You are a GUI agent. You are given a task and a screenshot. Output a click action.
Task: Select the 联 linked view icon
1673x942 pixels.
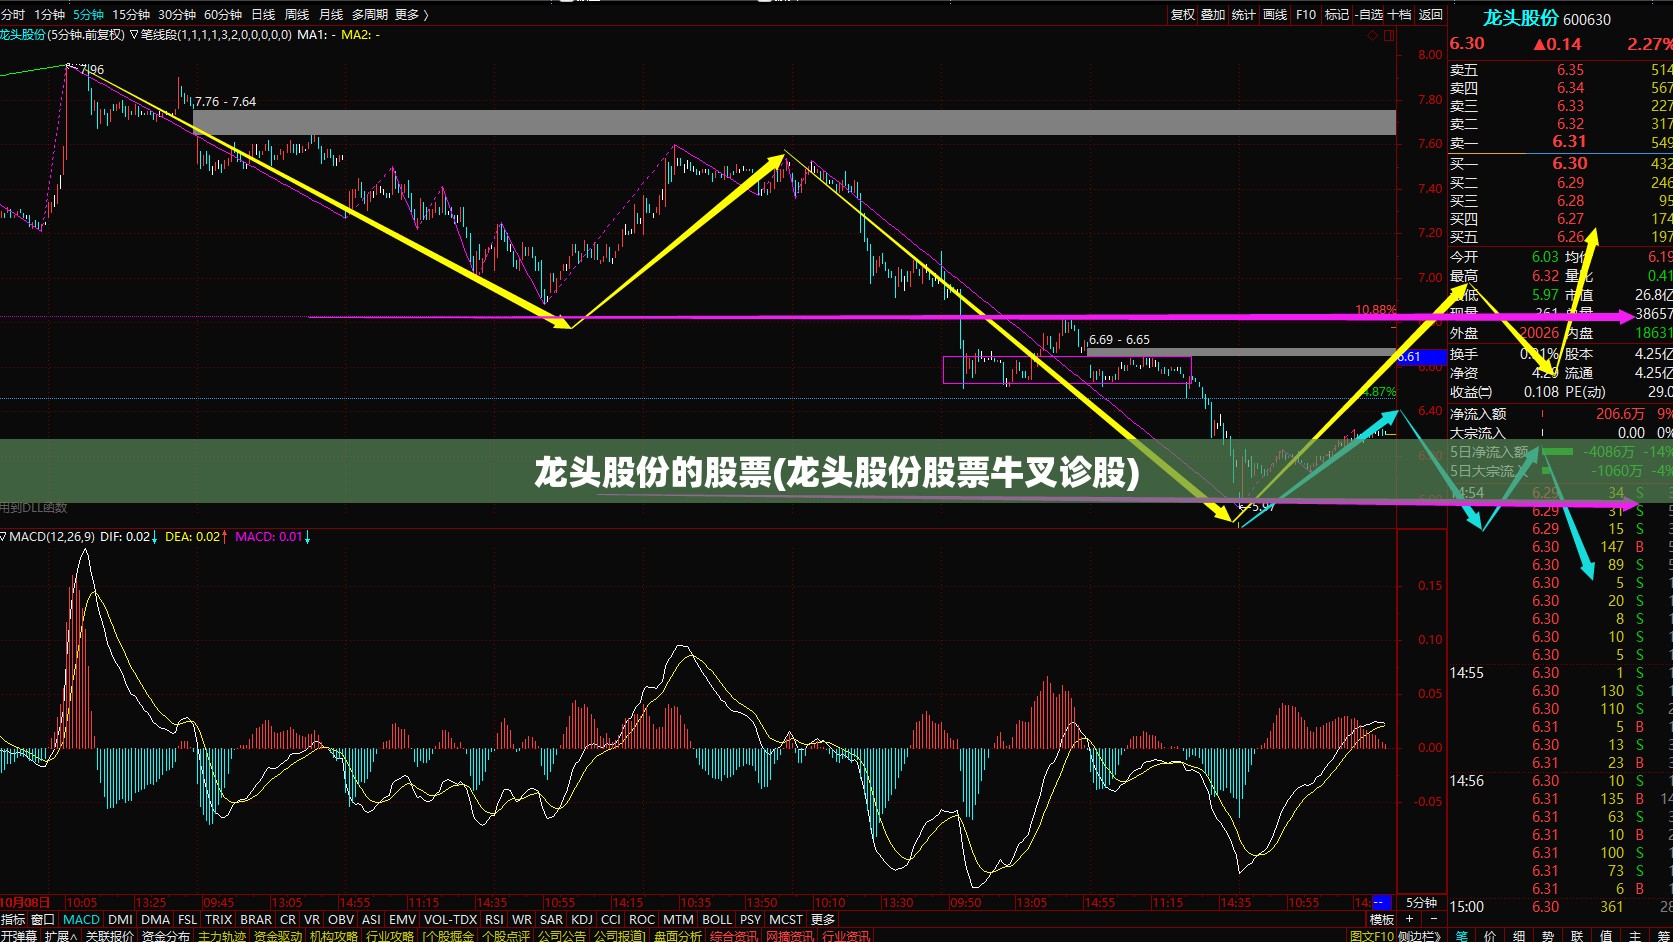click(x=1577, y=936)
